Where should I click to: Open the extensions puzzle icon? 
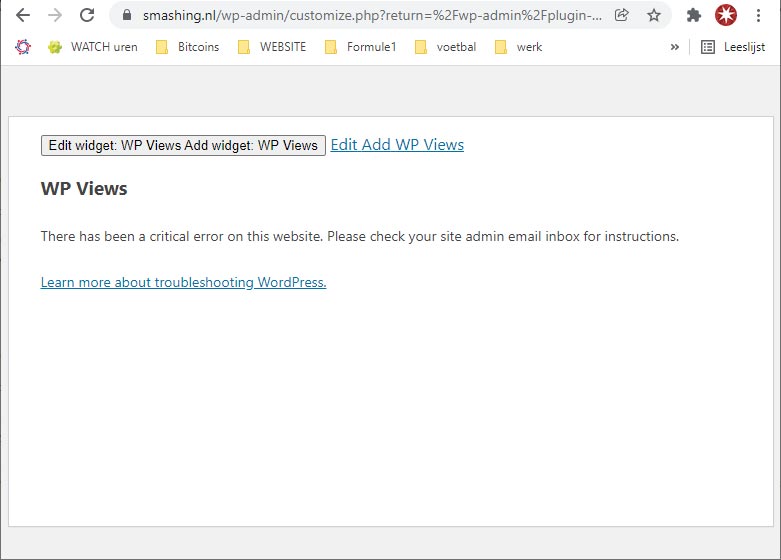coord(694,15)
